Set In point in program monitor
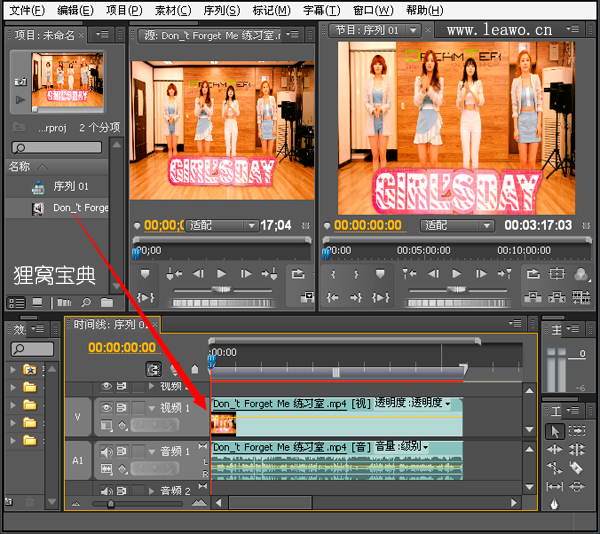The width and height of the screenshot is (600, 534). 333,274
